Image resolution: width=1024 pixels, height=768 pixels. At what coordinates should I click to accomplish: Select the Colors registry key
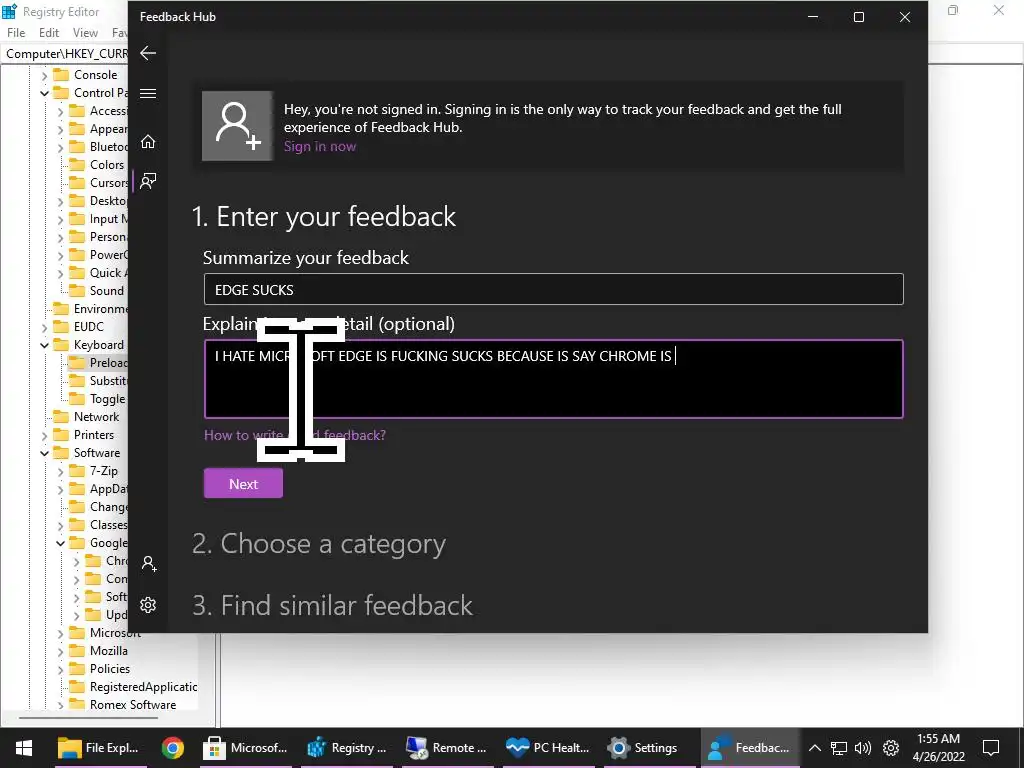(x=106, y=165)
